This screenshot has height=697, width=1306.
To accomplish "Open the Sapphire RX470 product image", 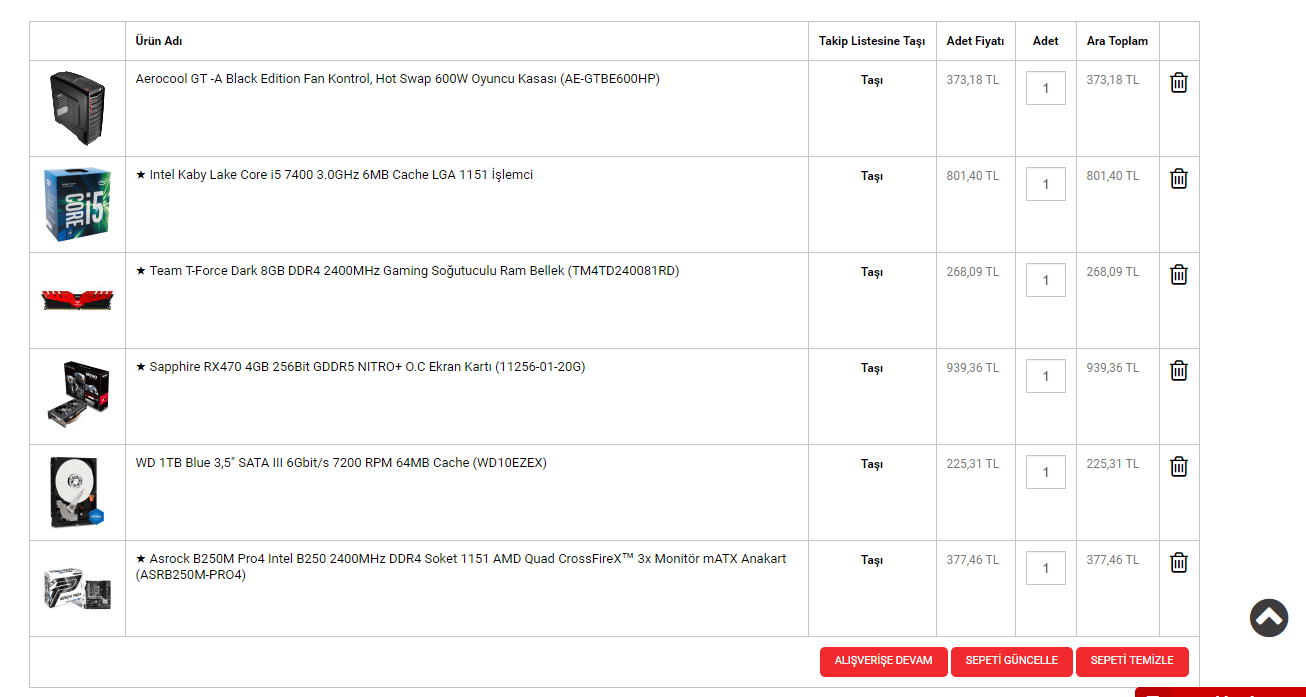I will click(77, 396).
